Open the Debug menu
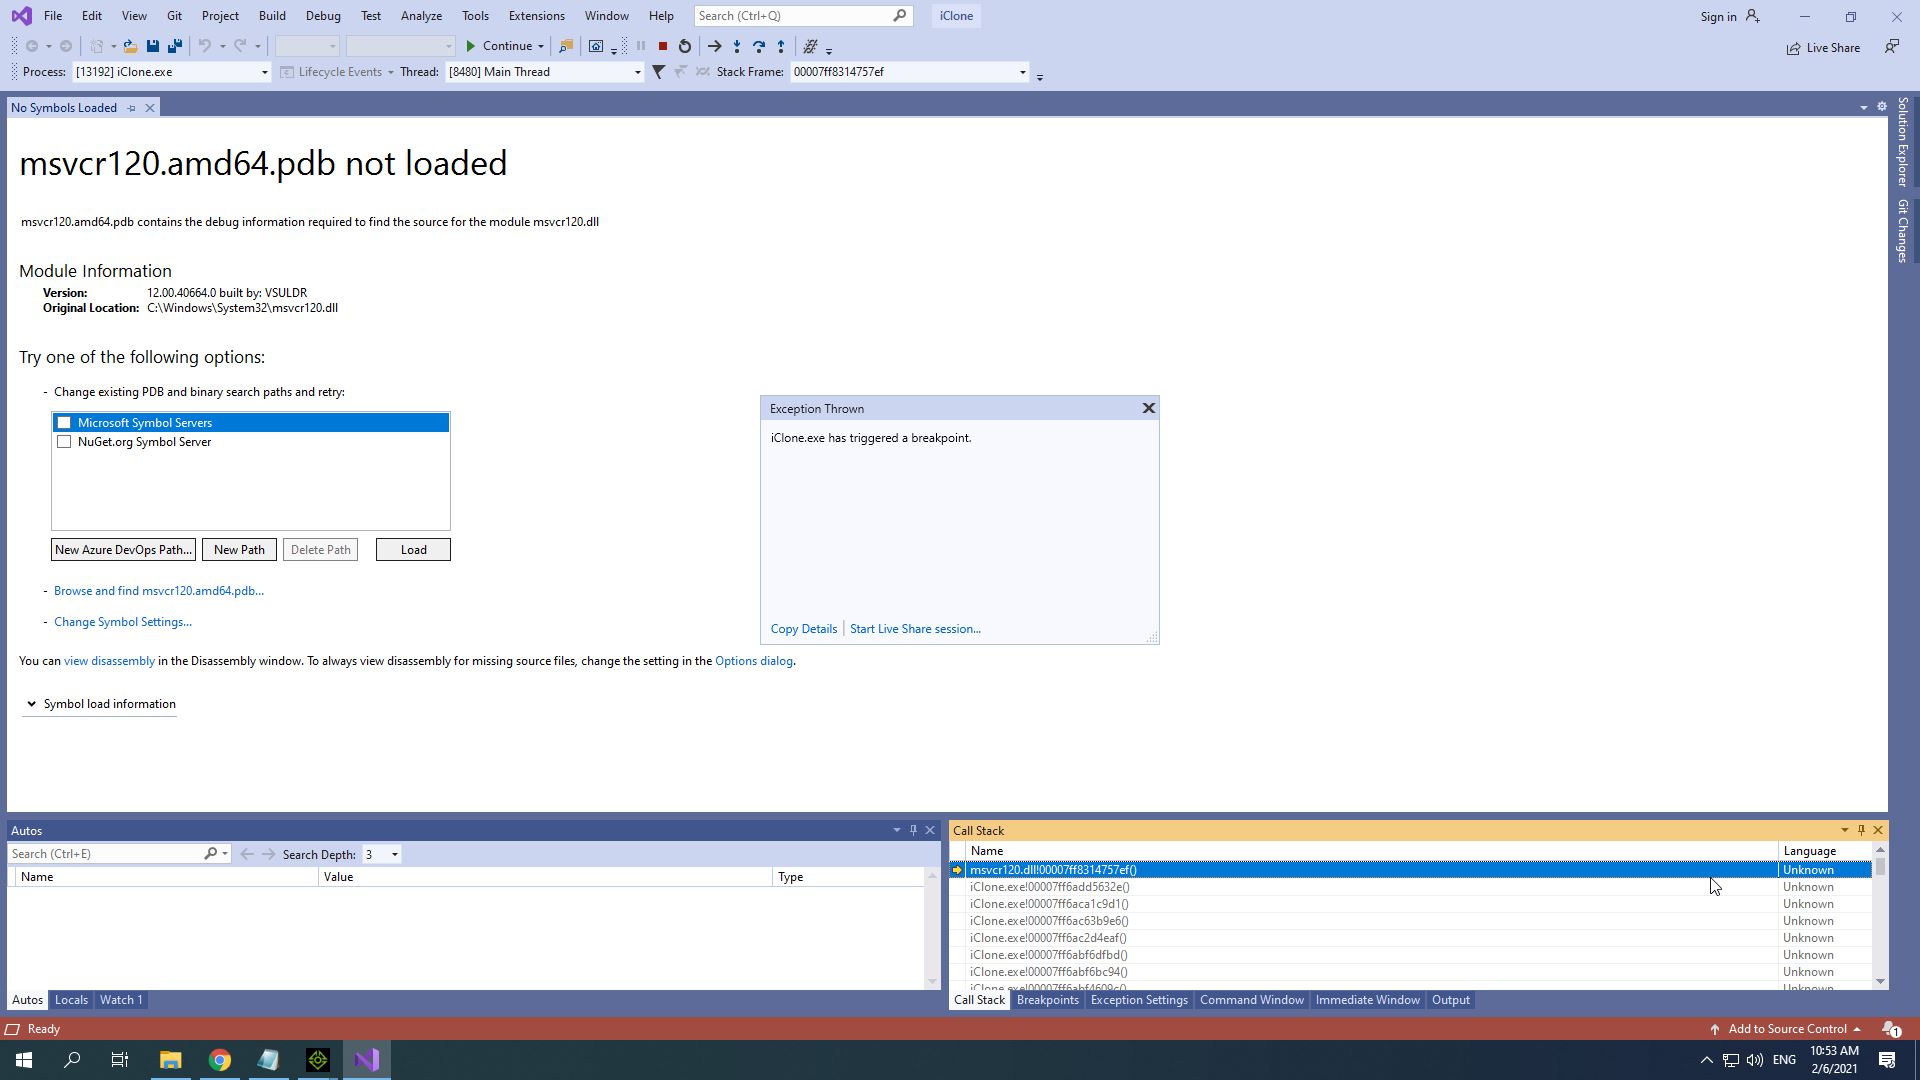The height and width of the screenshot is (1080, 1920). coord(323,16)
